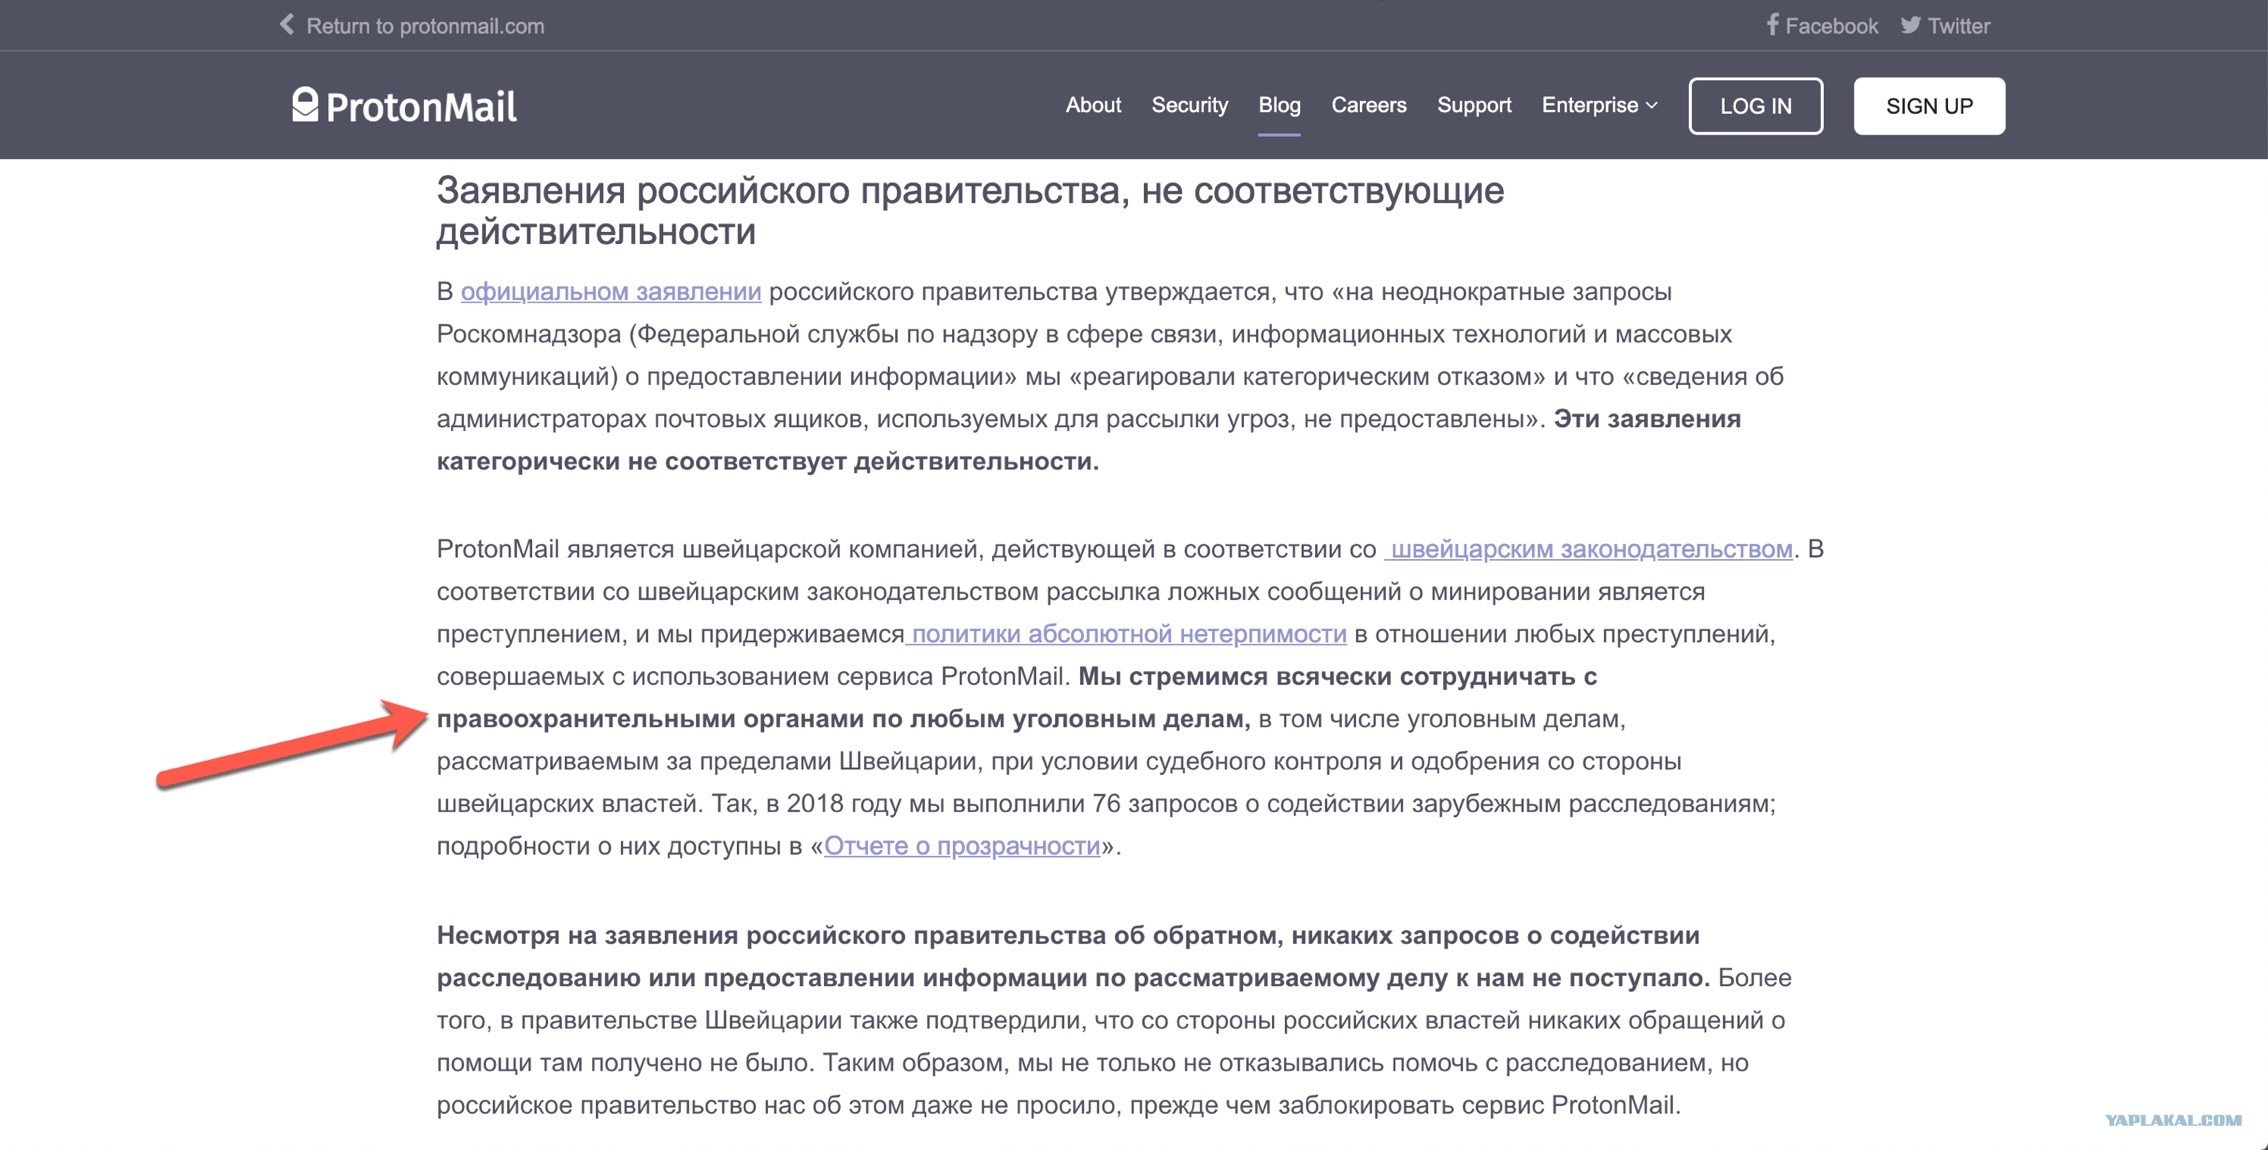Return to protonmail.com link
Image resolution: width=2268 pixels, height=1150 pixels.
[425, 26]
